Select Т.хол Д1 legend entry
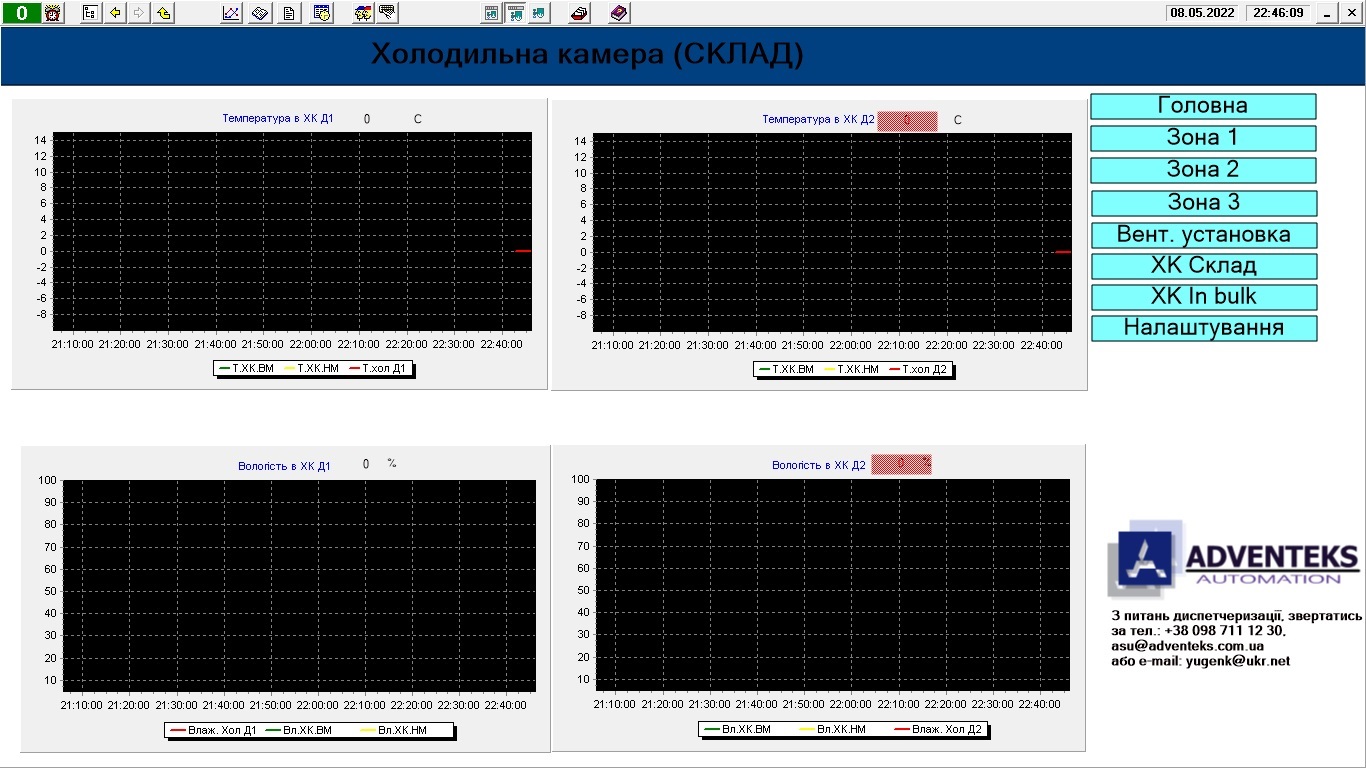The width and height of the screenshot is (1366, 768). [379, 368]
